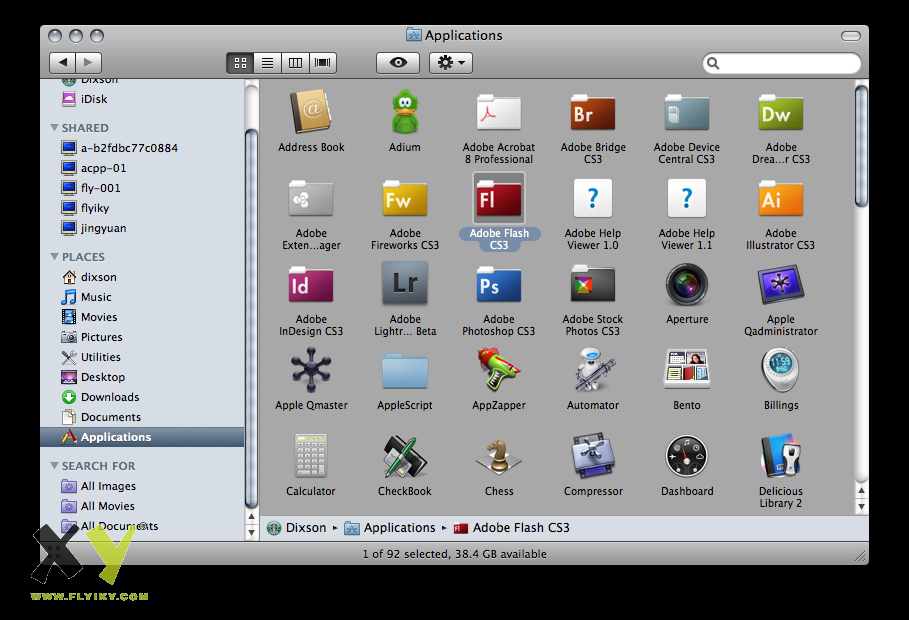The height and width of the screenshot is (620, 909).
Task: Select the AppZapper ray gun icon
Action: 499,369
